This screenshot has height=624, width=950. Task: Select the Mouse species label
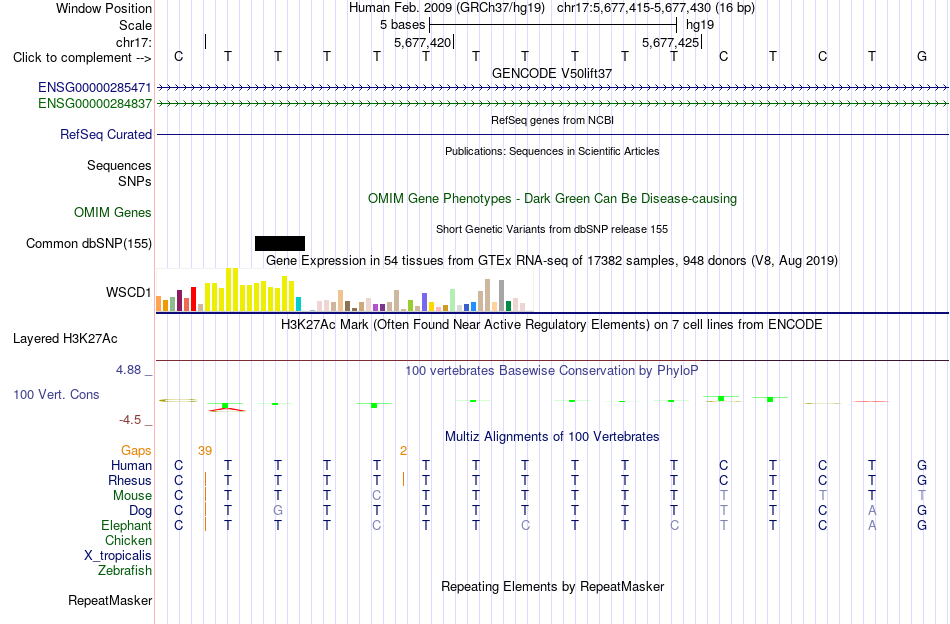[x=132, y=496]
